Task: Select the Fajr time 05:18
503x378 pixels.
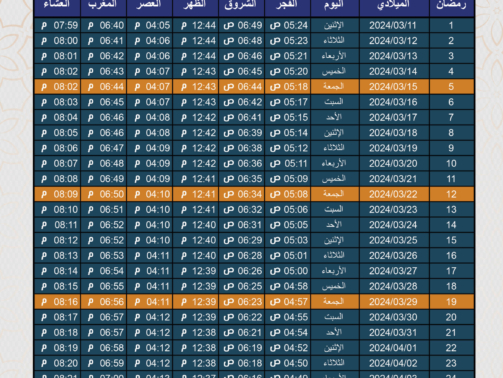Action: tap(288, 87)
